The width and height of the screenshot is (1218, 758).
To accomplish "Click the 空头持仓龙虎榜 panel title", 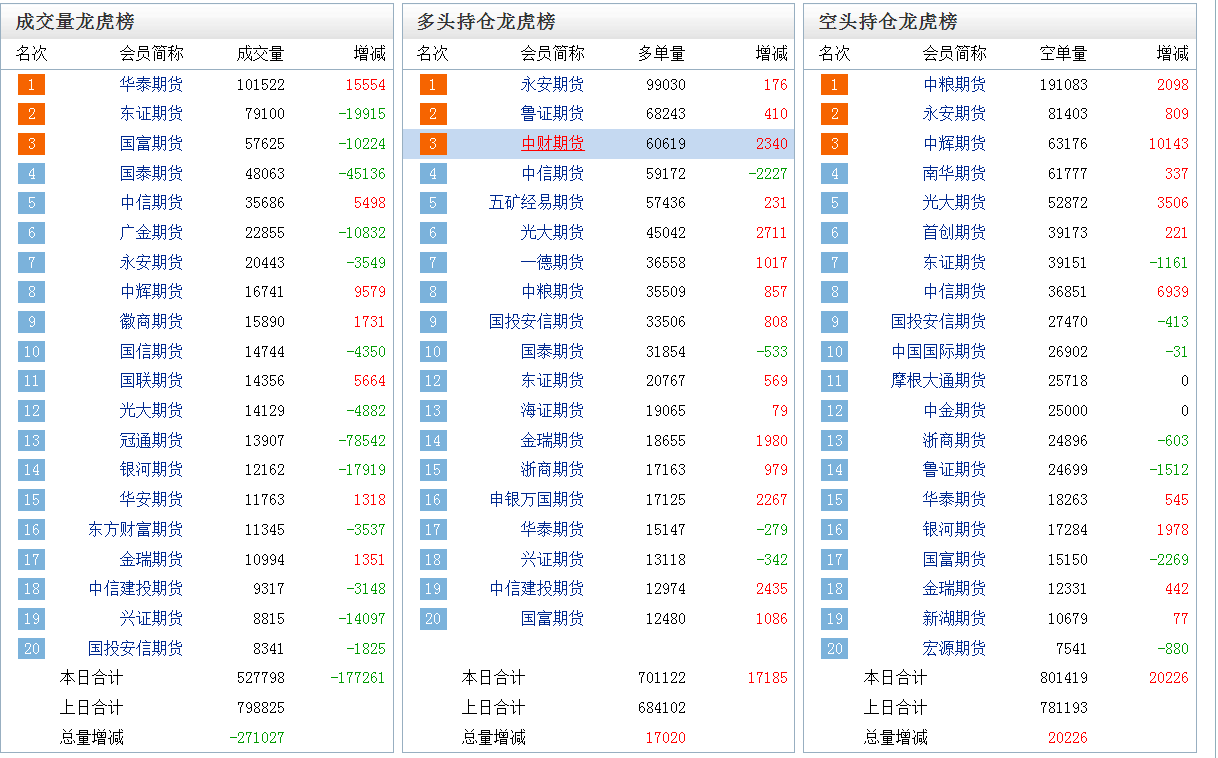I will click(888, 22).
